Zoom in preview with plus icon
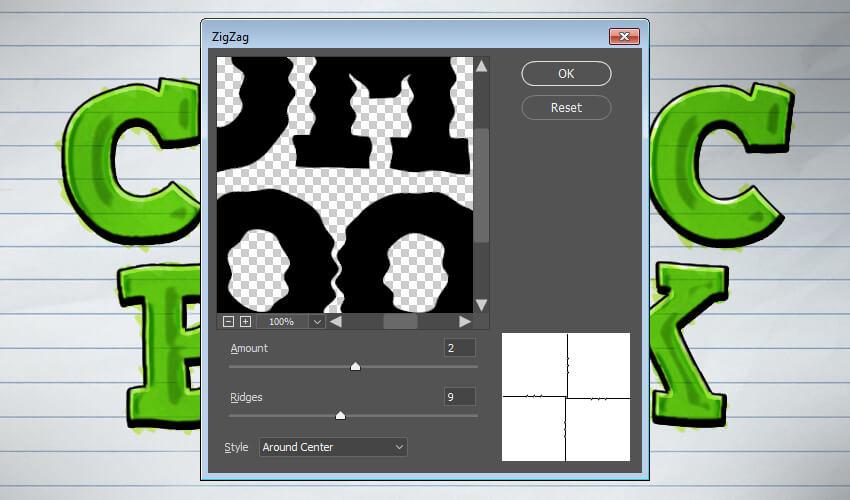850x500 pixels. tap(246, 322)
